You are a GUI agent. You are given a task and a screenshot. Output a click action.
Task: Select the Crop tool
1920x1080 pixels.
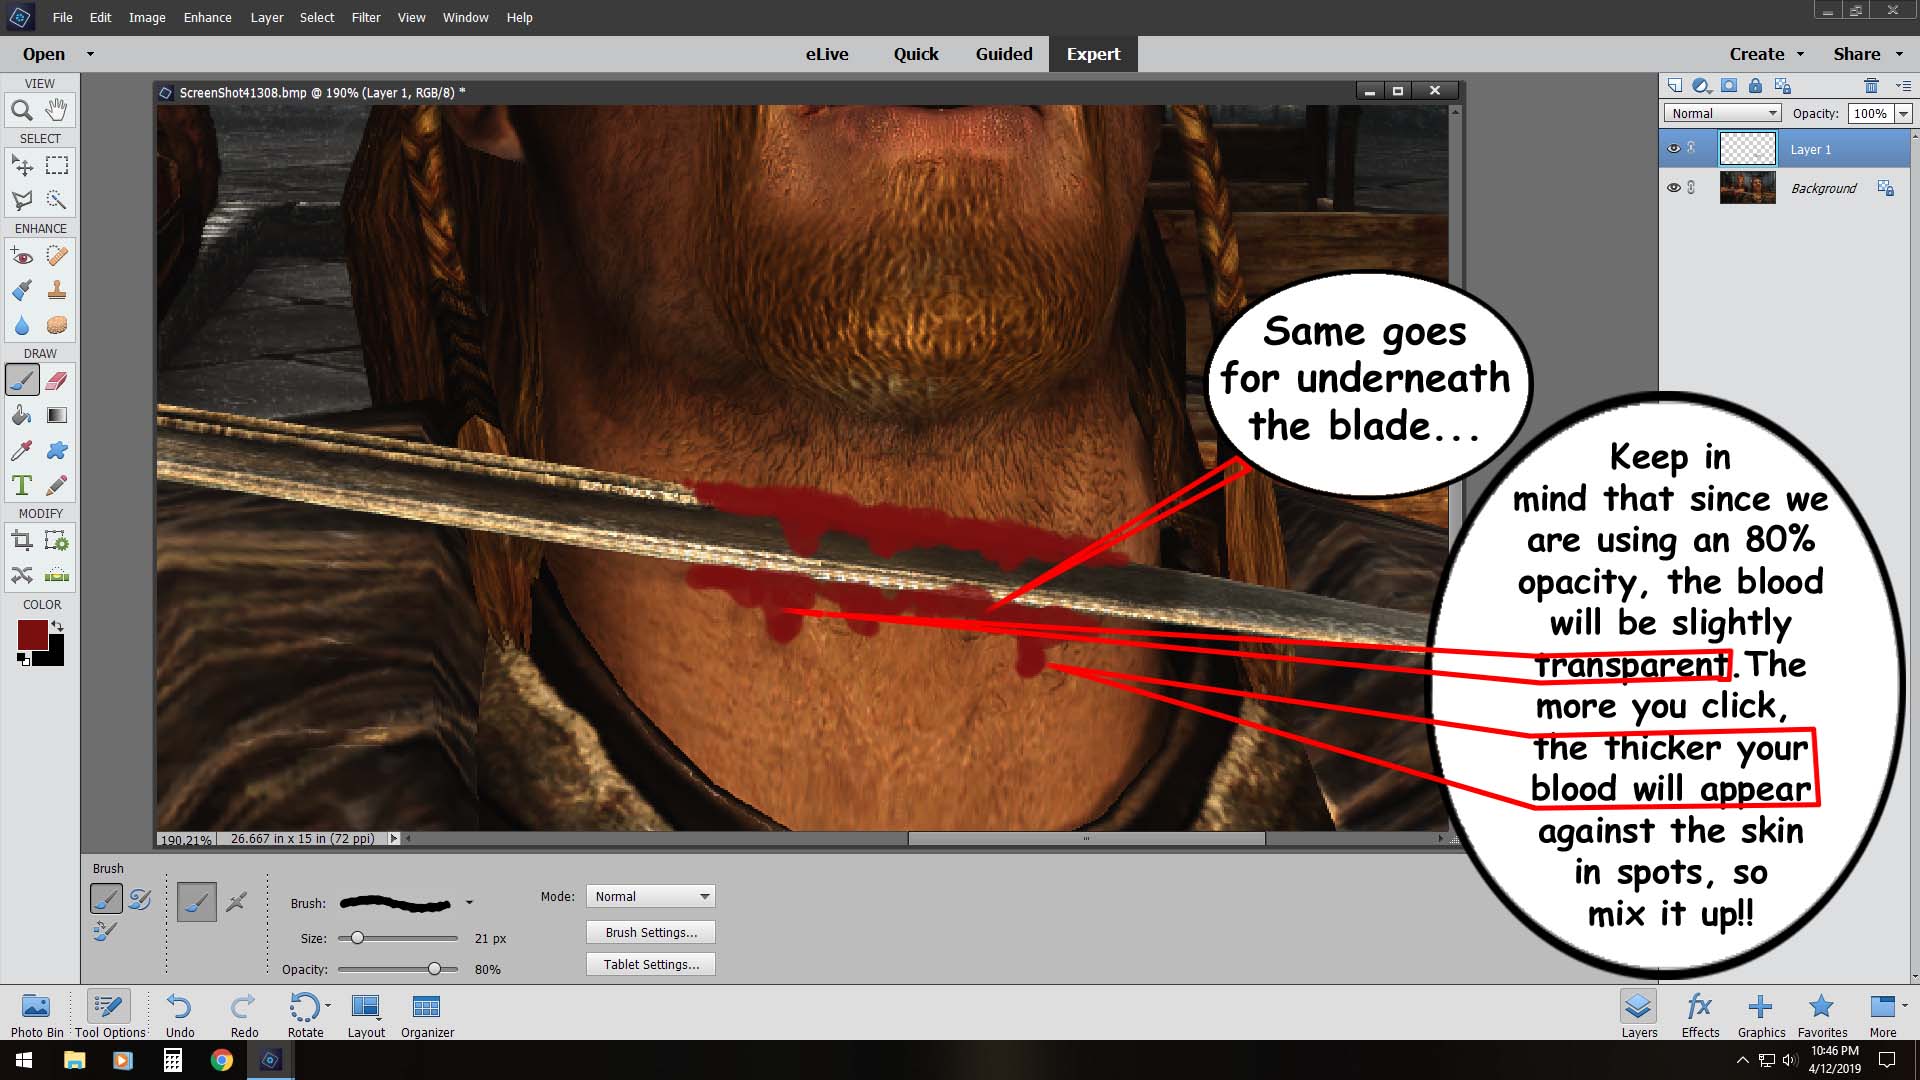[22, 541]
